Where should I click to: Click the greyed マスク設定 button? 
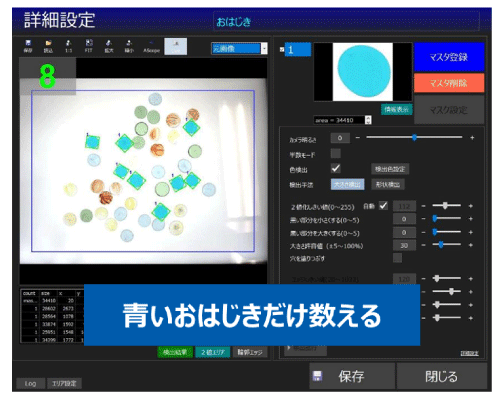[449, 110]
